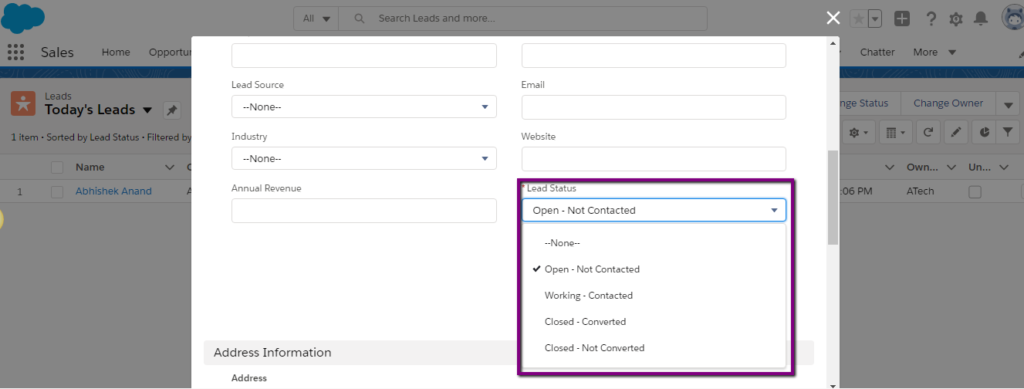Open the Setup gear icon
Image resolution: width=1024 pixels, height=389 pixels.
coord(956,20)
